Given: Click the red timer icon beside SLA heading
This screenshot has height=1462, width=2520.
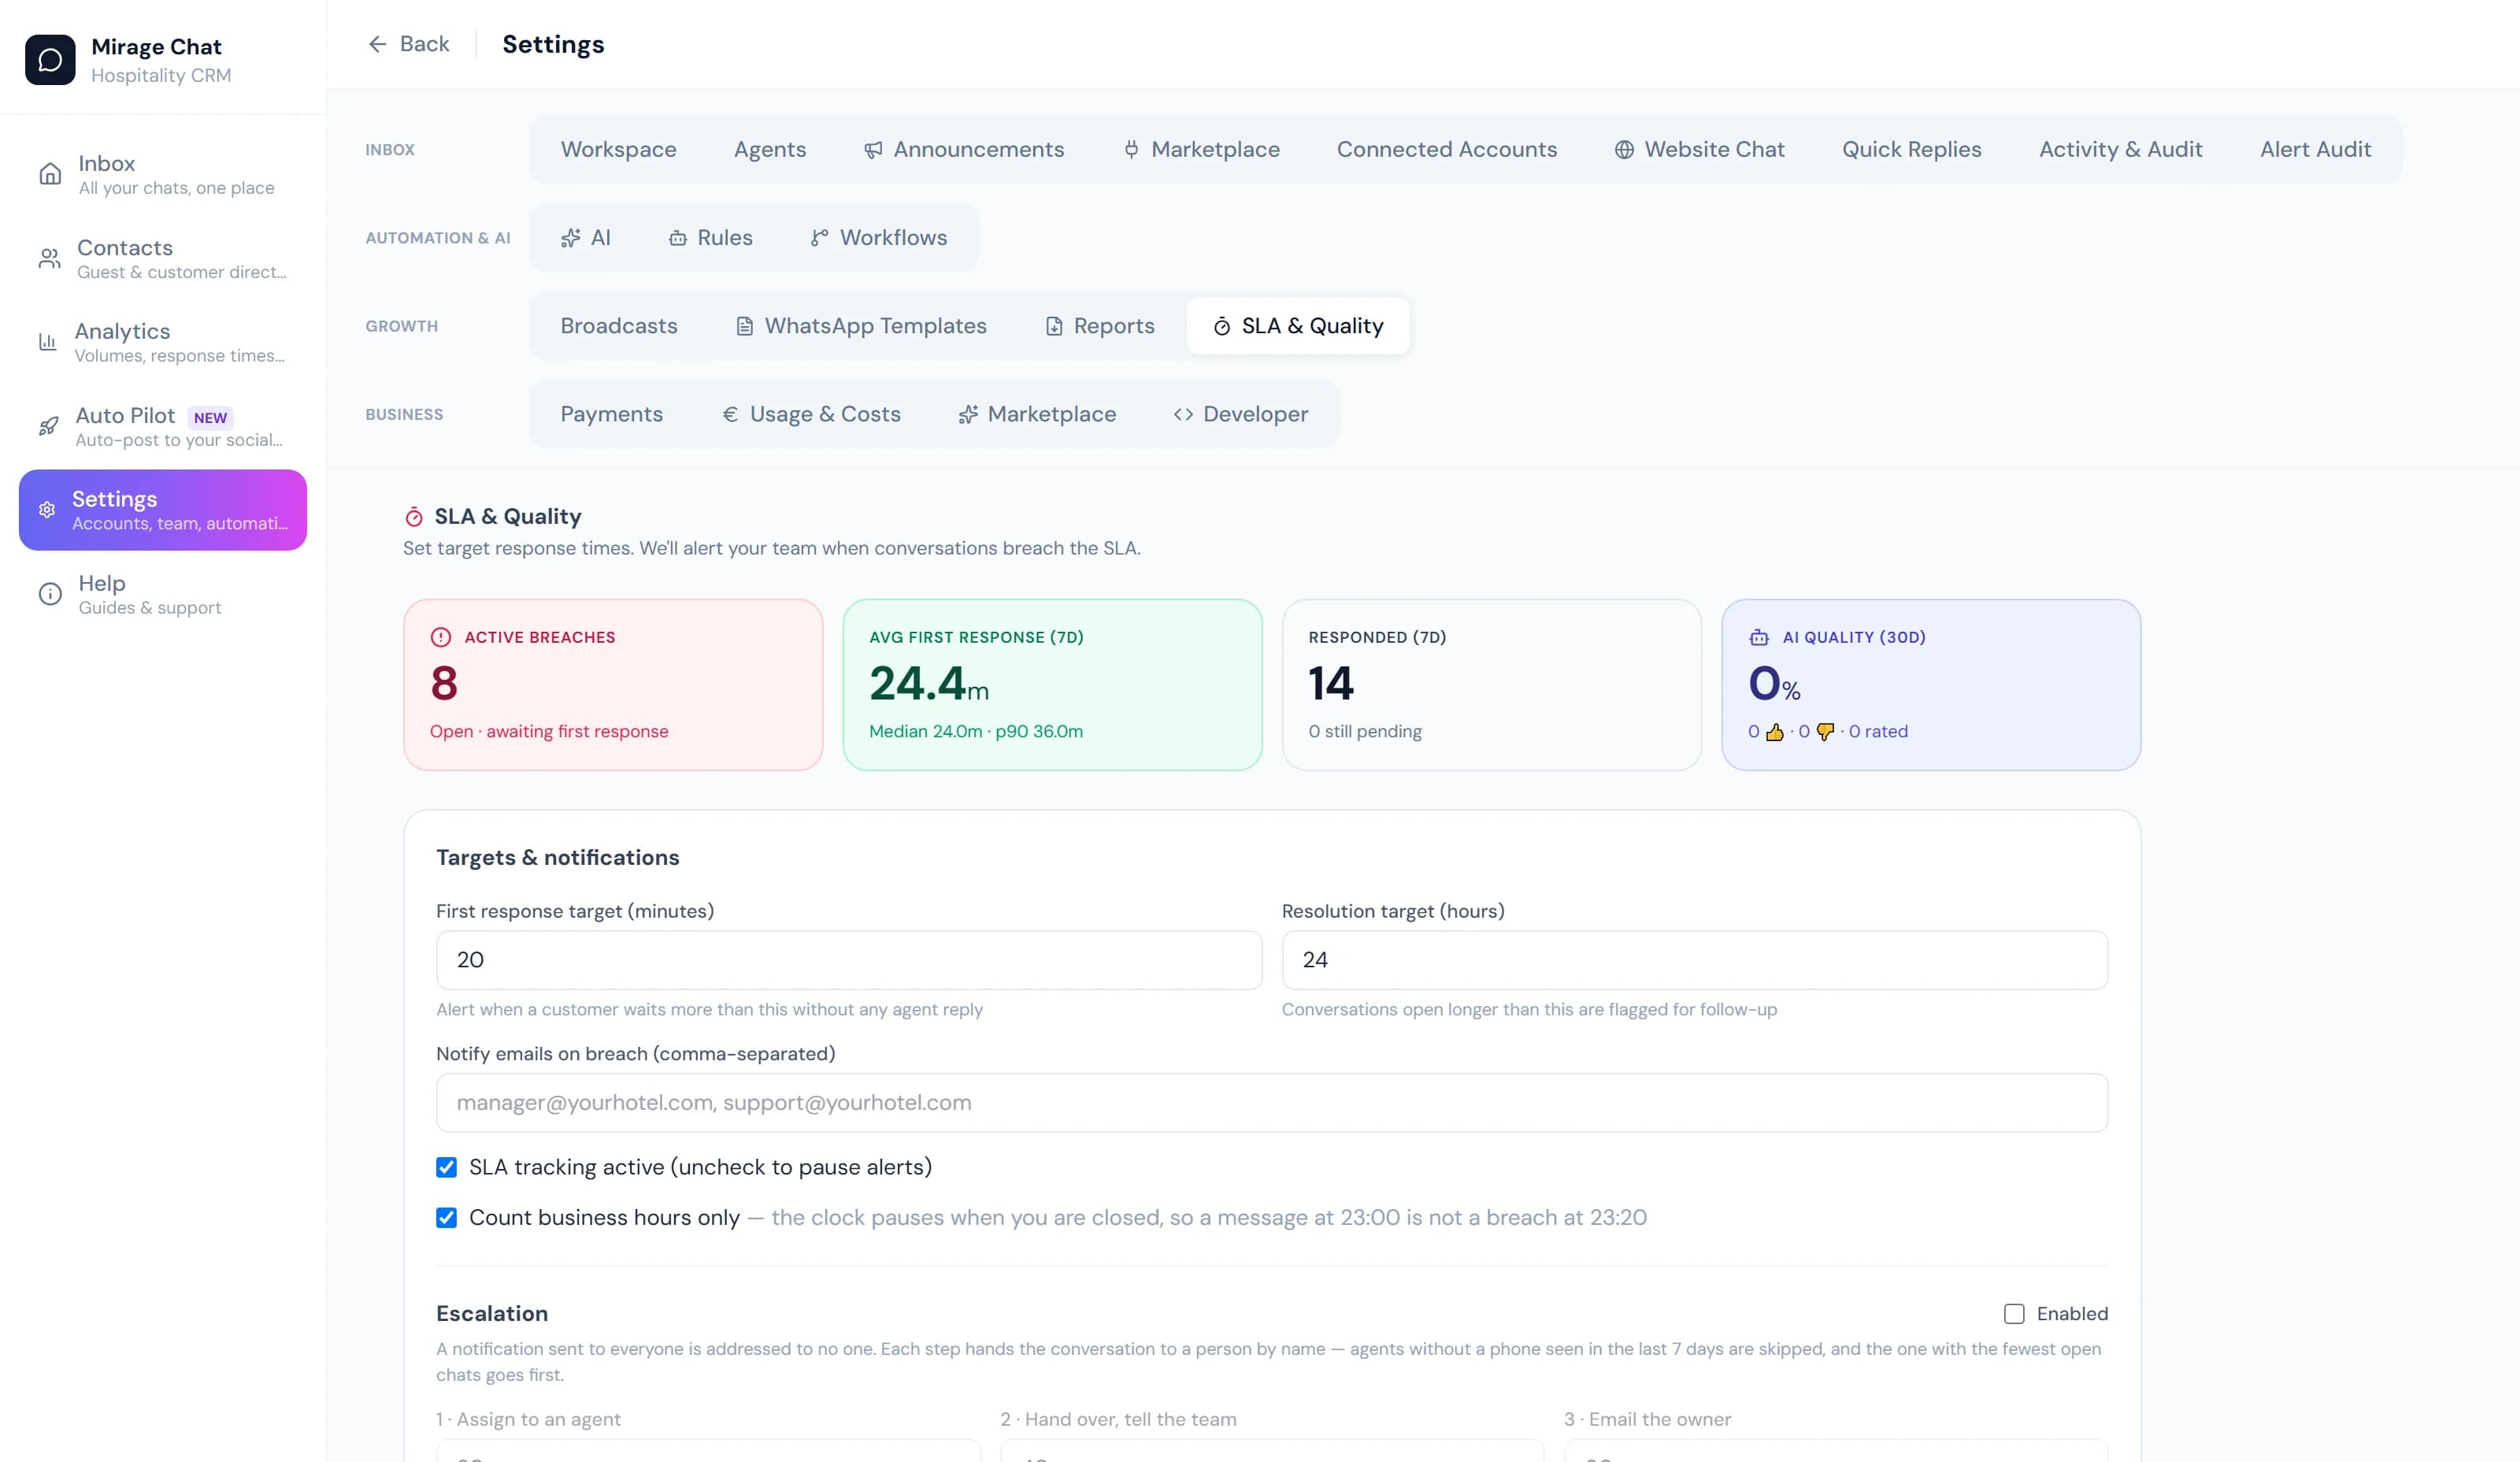Looking at the screenshot, I should 414,517.
